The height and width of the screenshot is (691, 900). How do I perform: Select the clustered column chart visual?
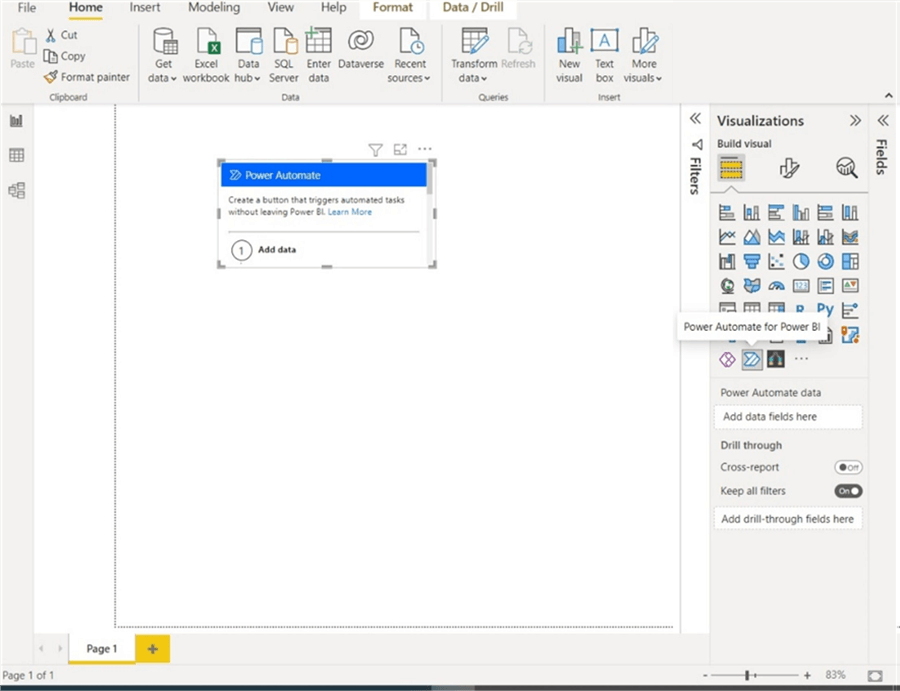(x=801, y=213)
